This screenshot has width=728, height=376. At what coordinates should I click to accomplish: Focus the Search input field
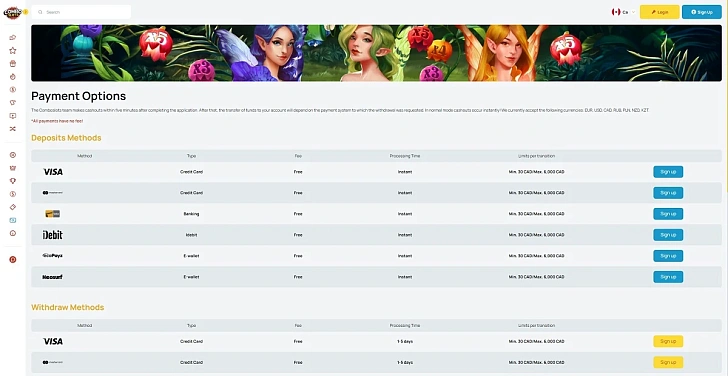tap(81, 12)
